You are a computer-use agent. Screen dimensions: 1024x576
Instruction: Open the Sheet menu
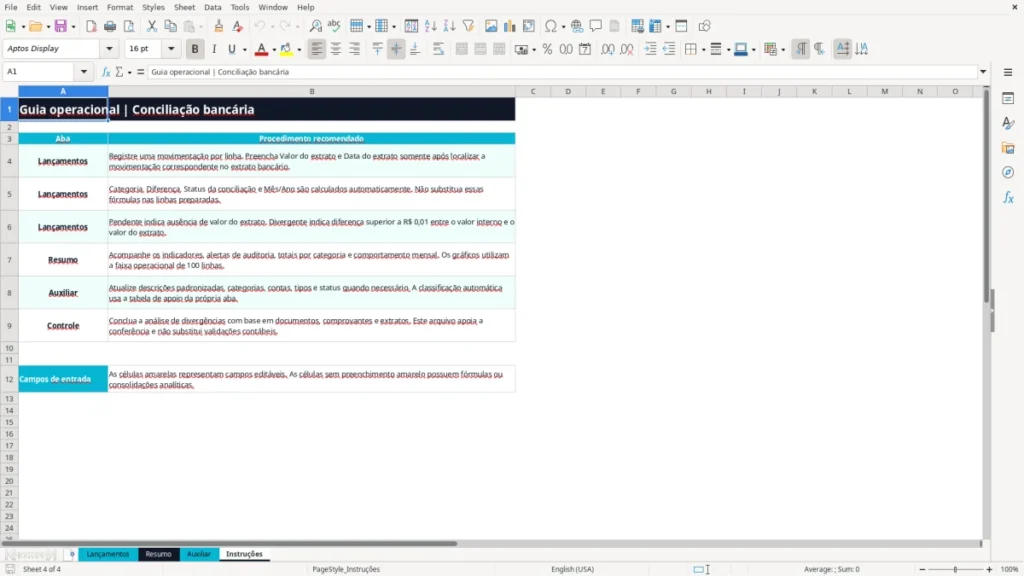184,7
